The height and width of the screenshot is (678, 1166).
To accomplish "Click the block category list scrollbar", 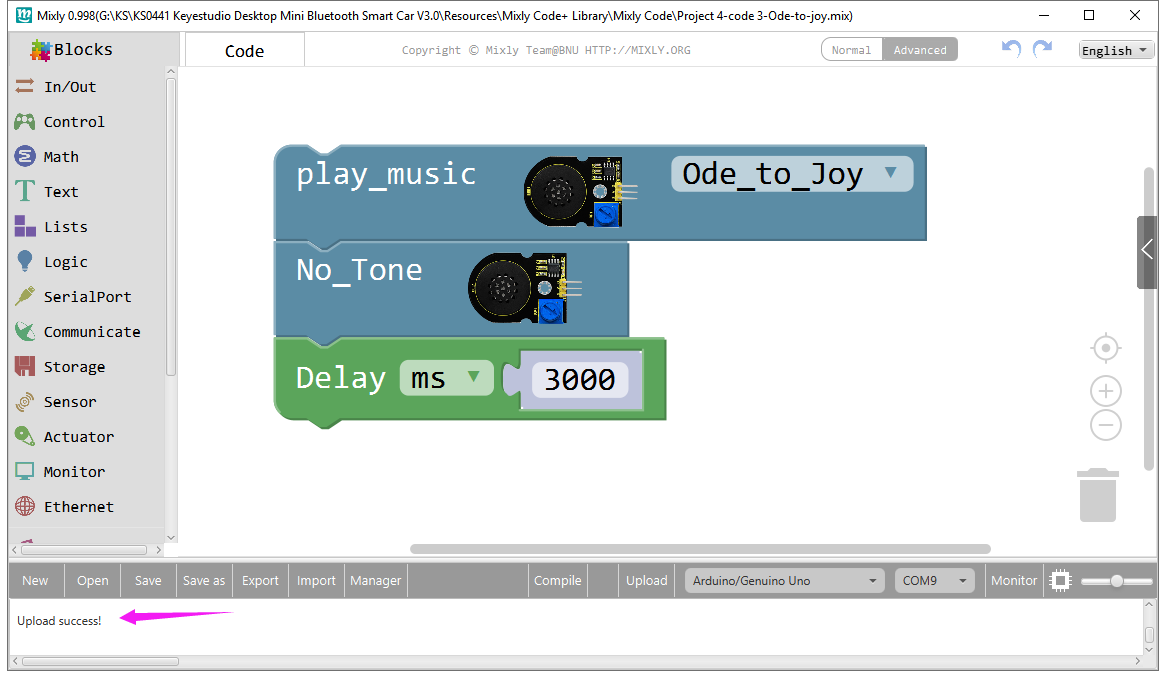I will pos(170,227).
